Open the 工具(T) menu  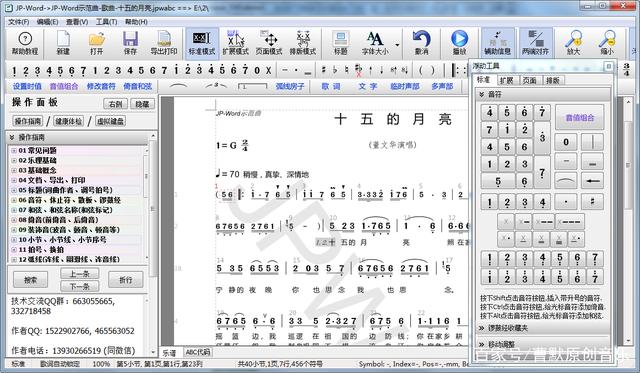click(107, 22)
